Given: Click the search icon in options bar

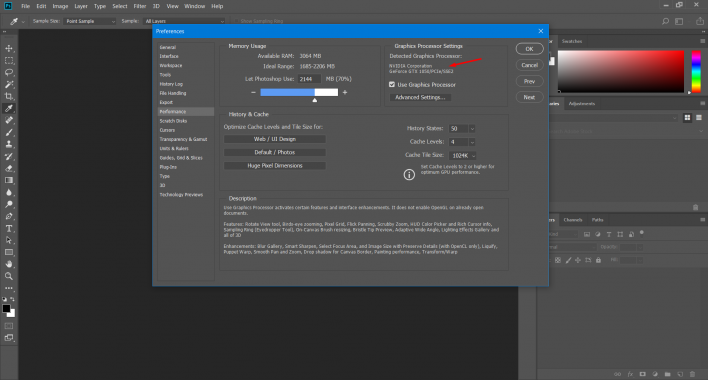Looking at the screenshot, I should tap(665, 21).
